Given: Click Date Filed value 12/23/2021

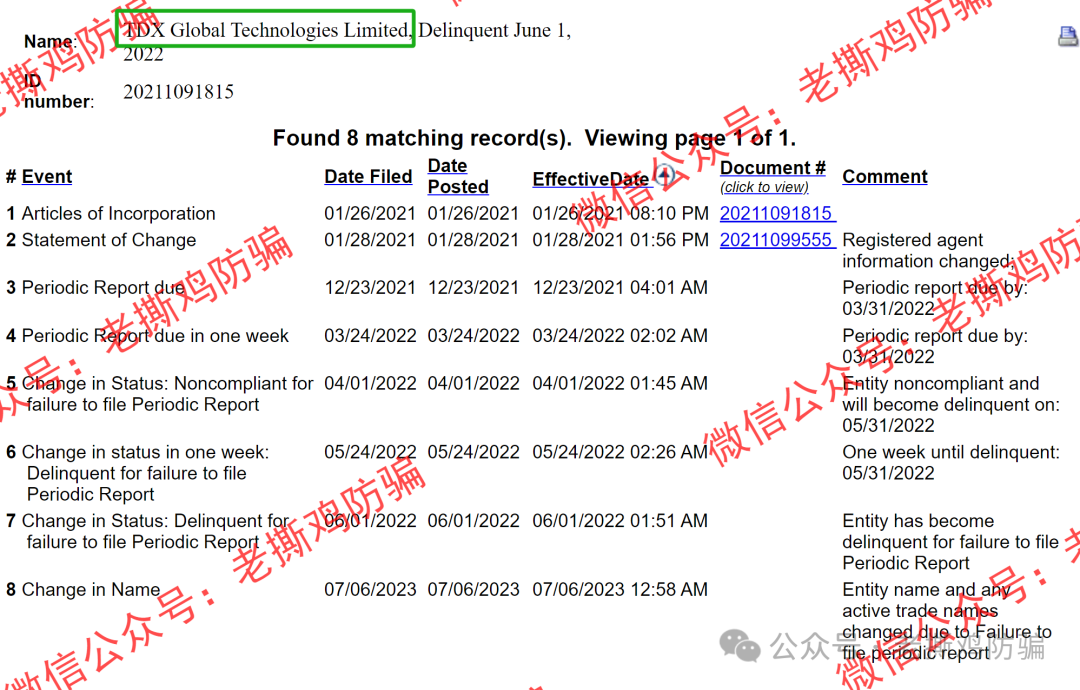Looking at the screenshot, I should pyautogui.click(x=371, y=287).
